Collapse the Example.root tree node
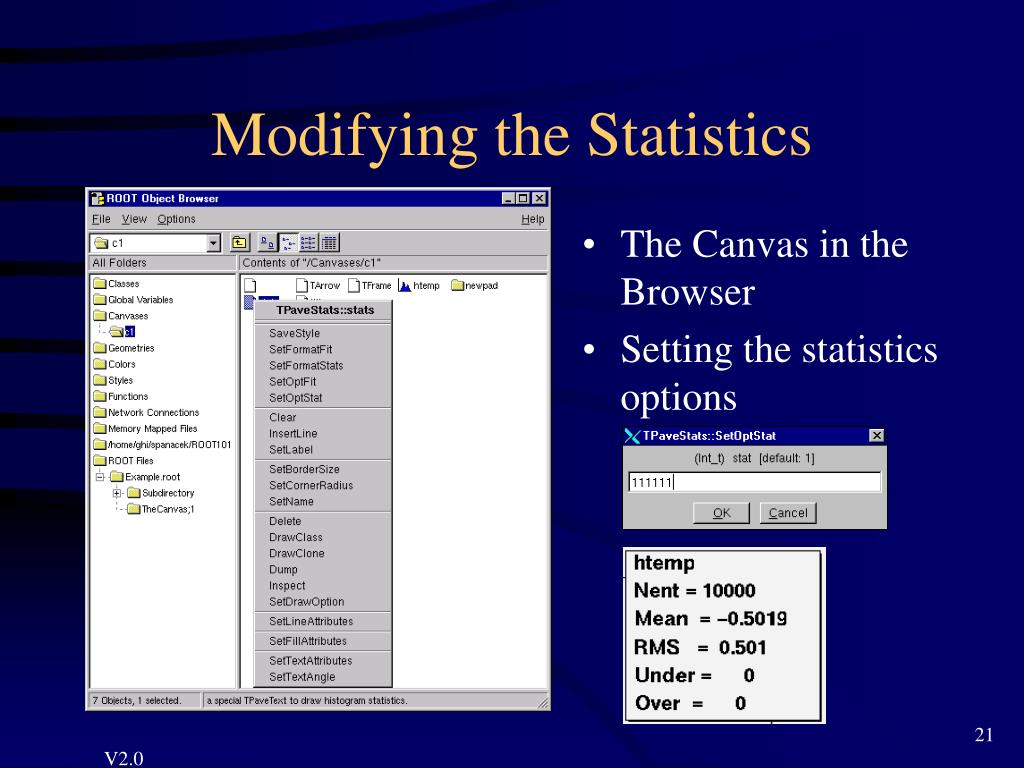This screenshot has width=1024, height=768. [100, 477]
